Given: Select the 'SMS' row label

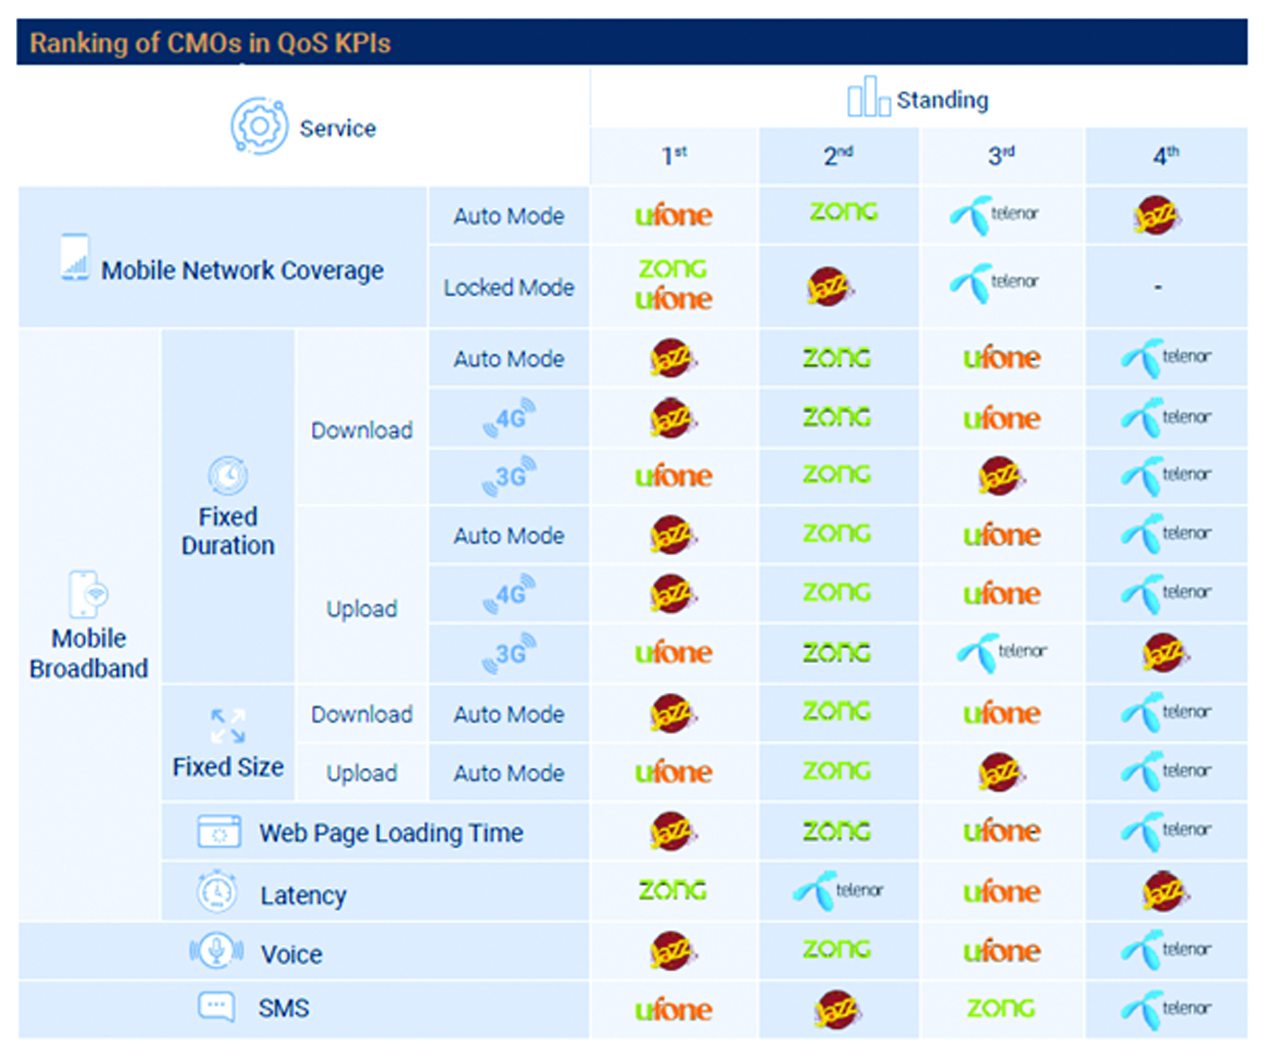Looking at the screenshot, I should (284, 1008).
